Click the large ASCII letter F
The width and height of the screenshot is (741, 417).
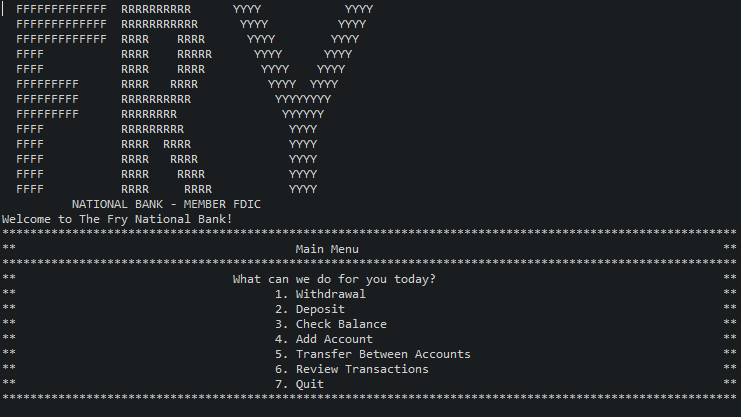61,99
